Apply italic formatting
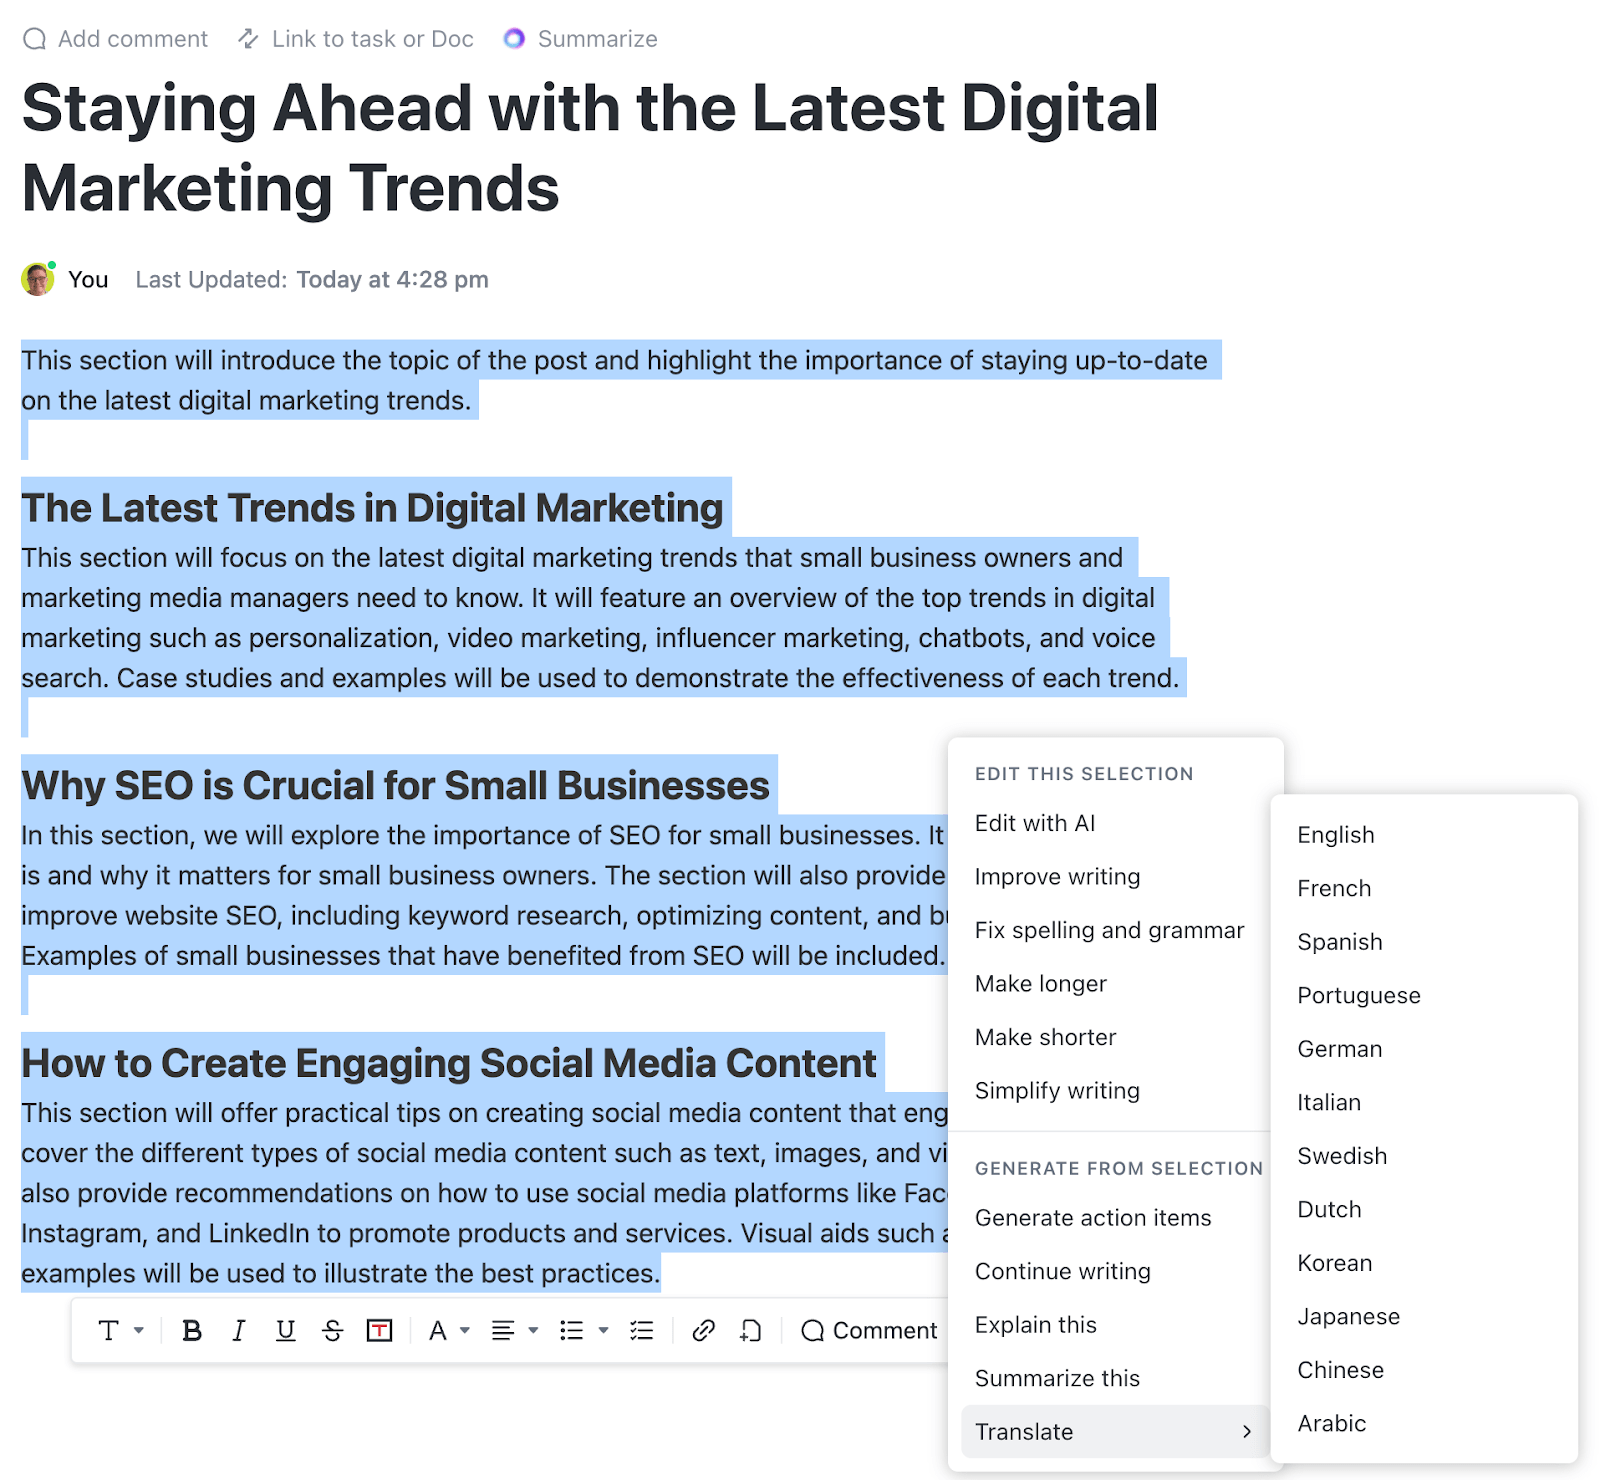 pos(238,1330)
